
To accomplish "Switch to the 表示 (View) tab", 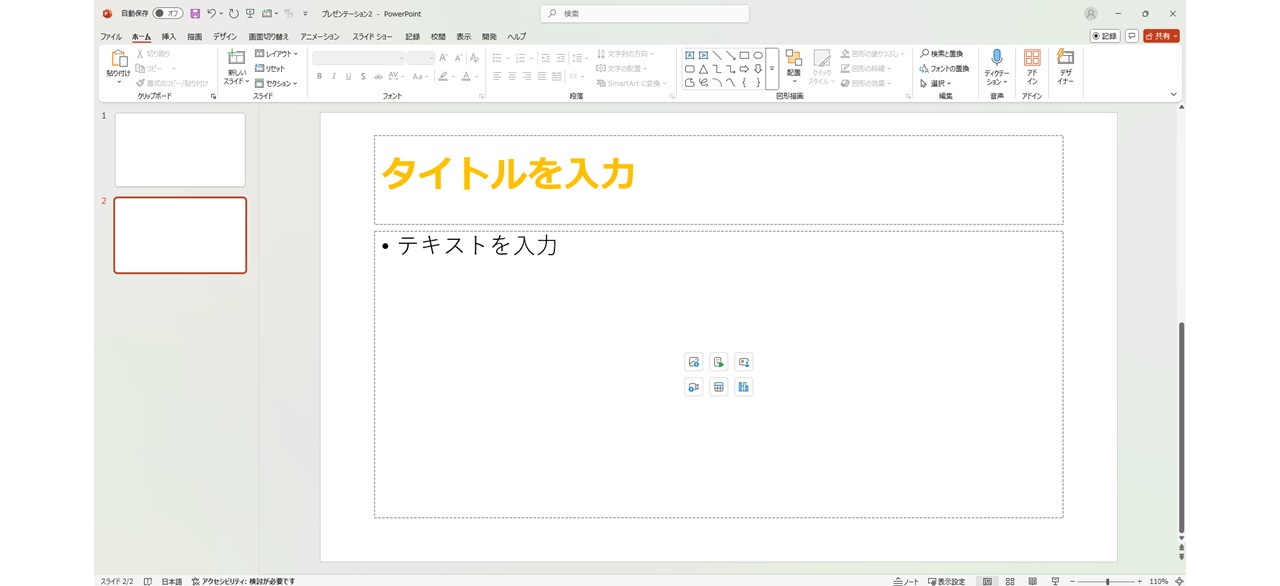I will 464,37.
